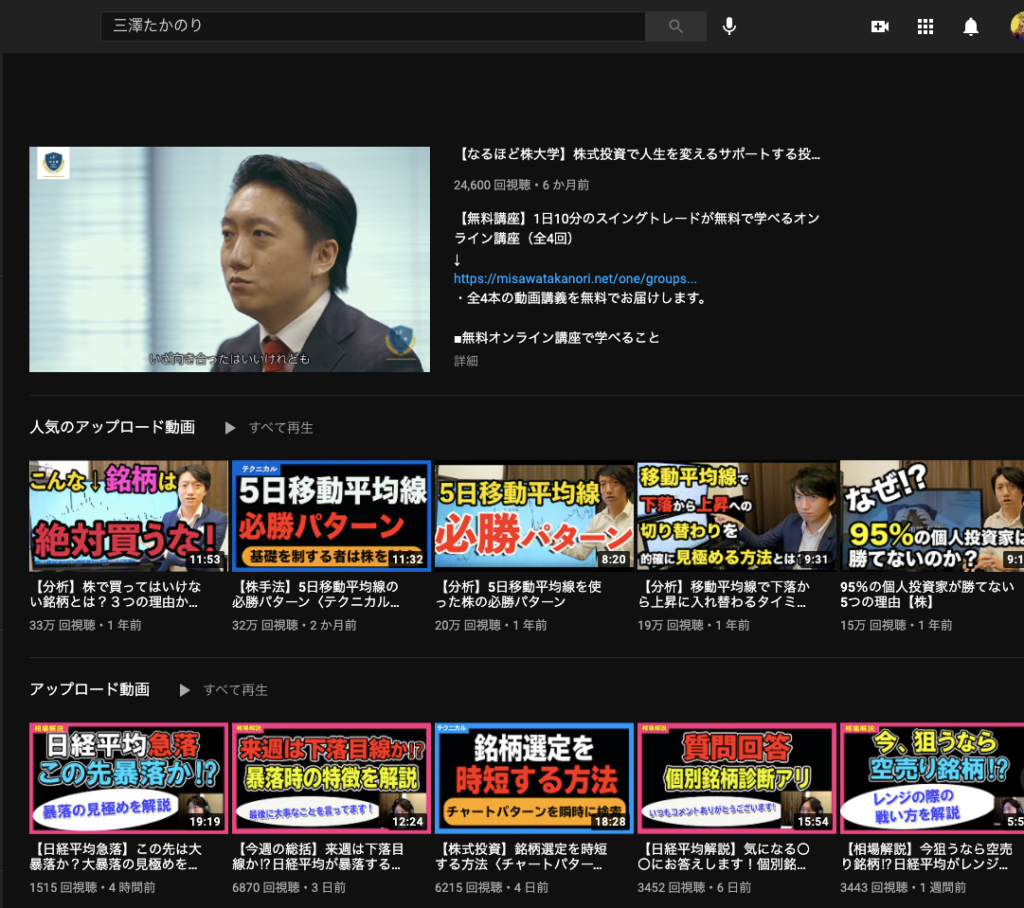Open the 銘柄選定を時短する方法 thumbnail
The width and height of the screenshot is (1024, 908).
534,778
